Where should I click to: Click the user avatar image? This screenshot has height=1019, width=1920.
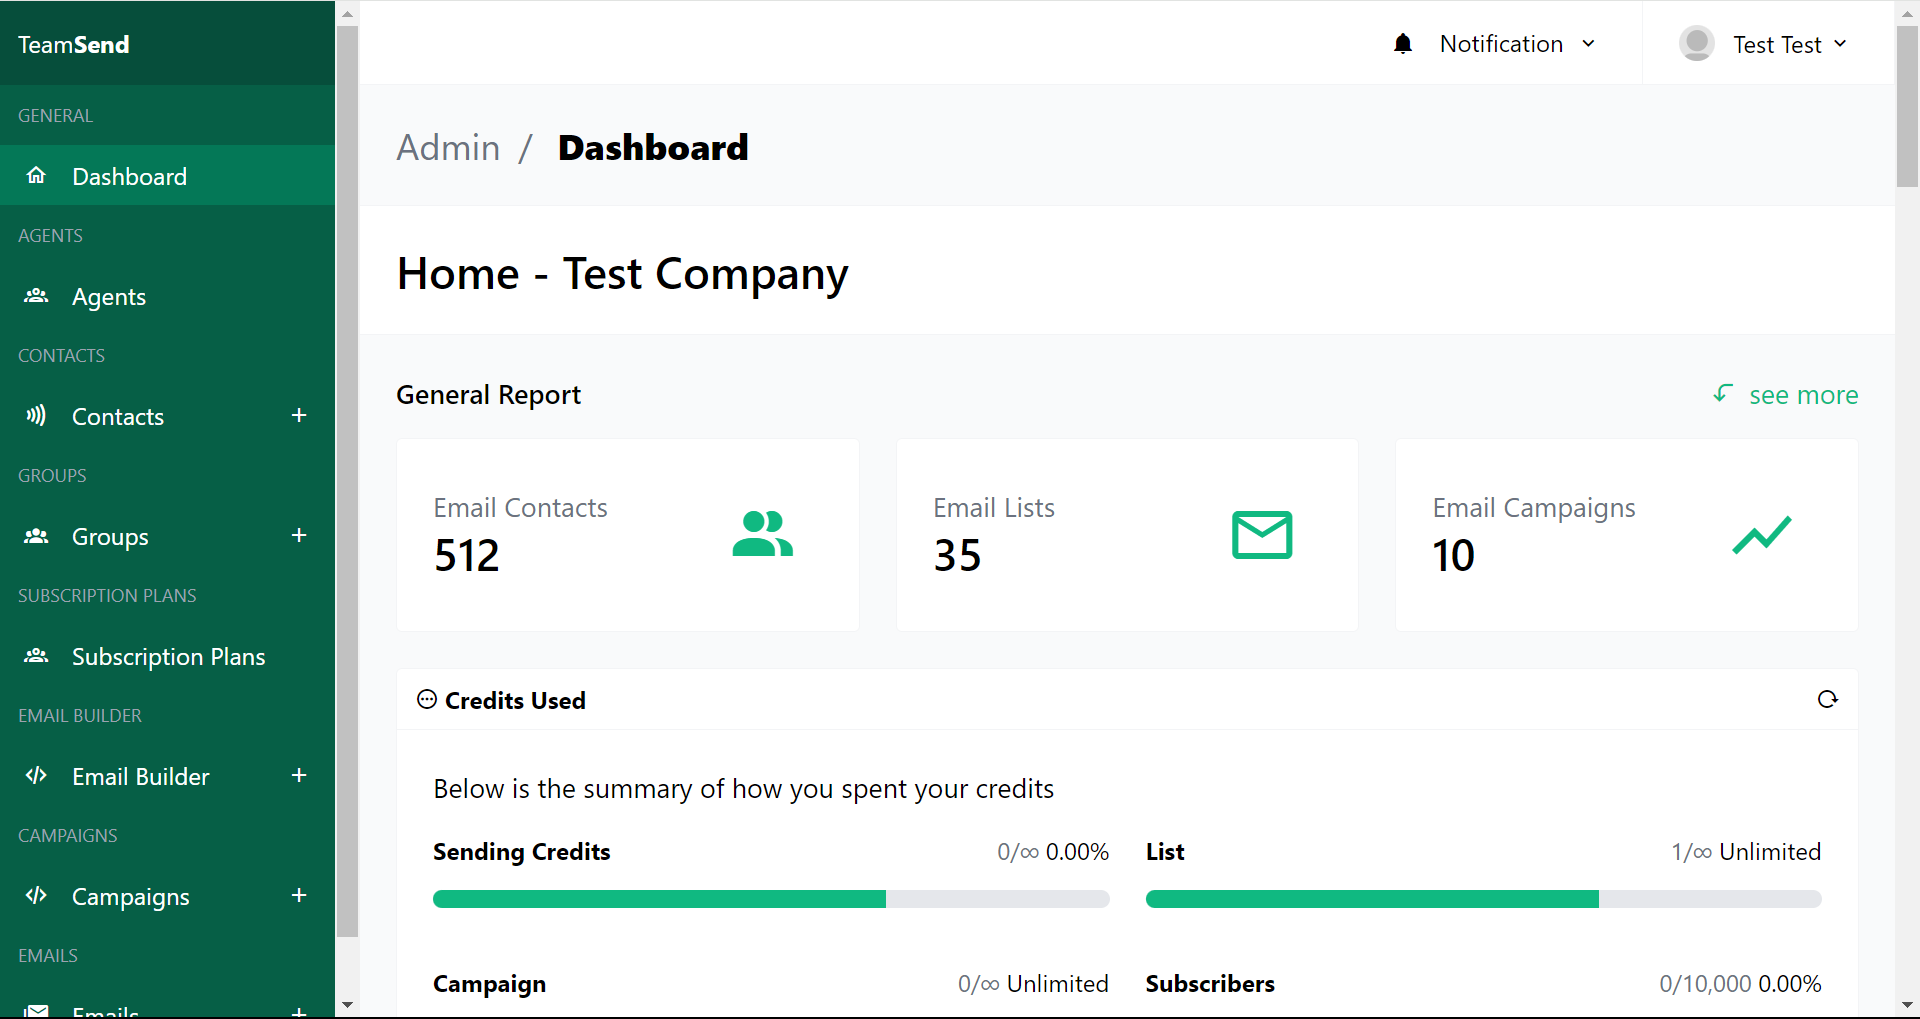[1697, 44]
